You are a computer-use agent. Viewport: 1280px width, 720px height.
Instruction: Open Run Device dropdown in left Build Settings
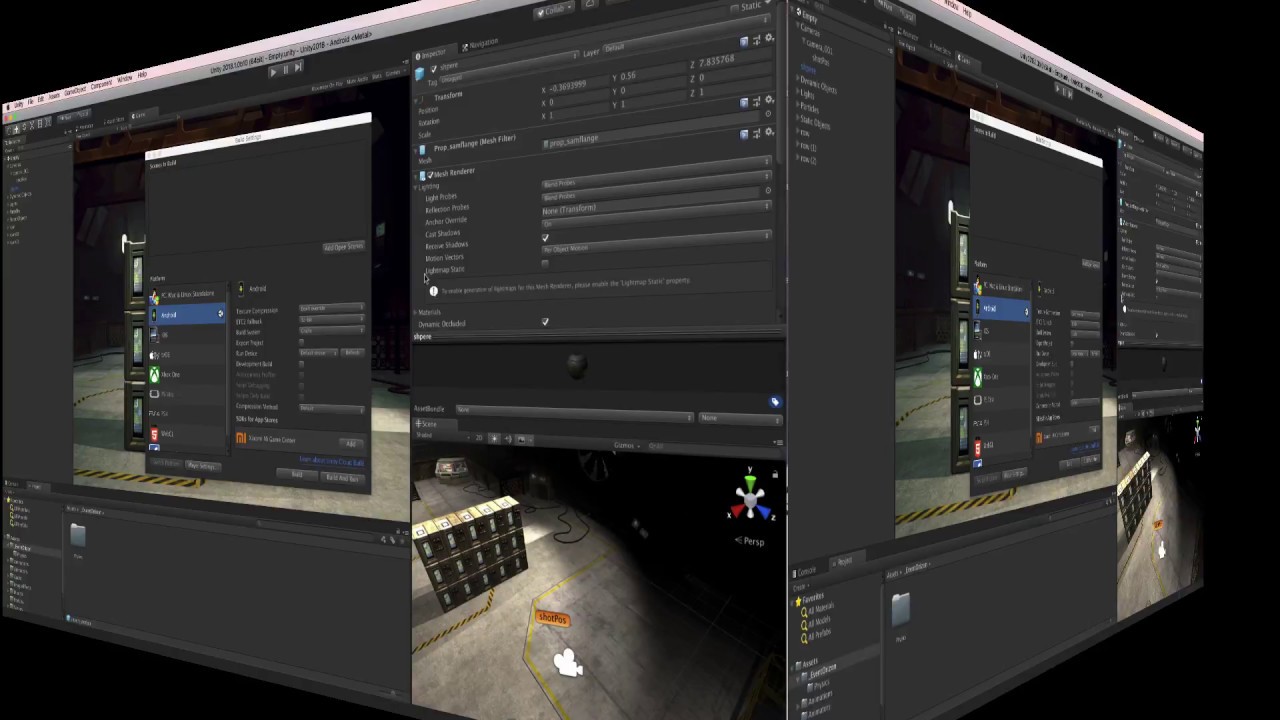[319, 353]
